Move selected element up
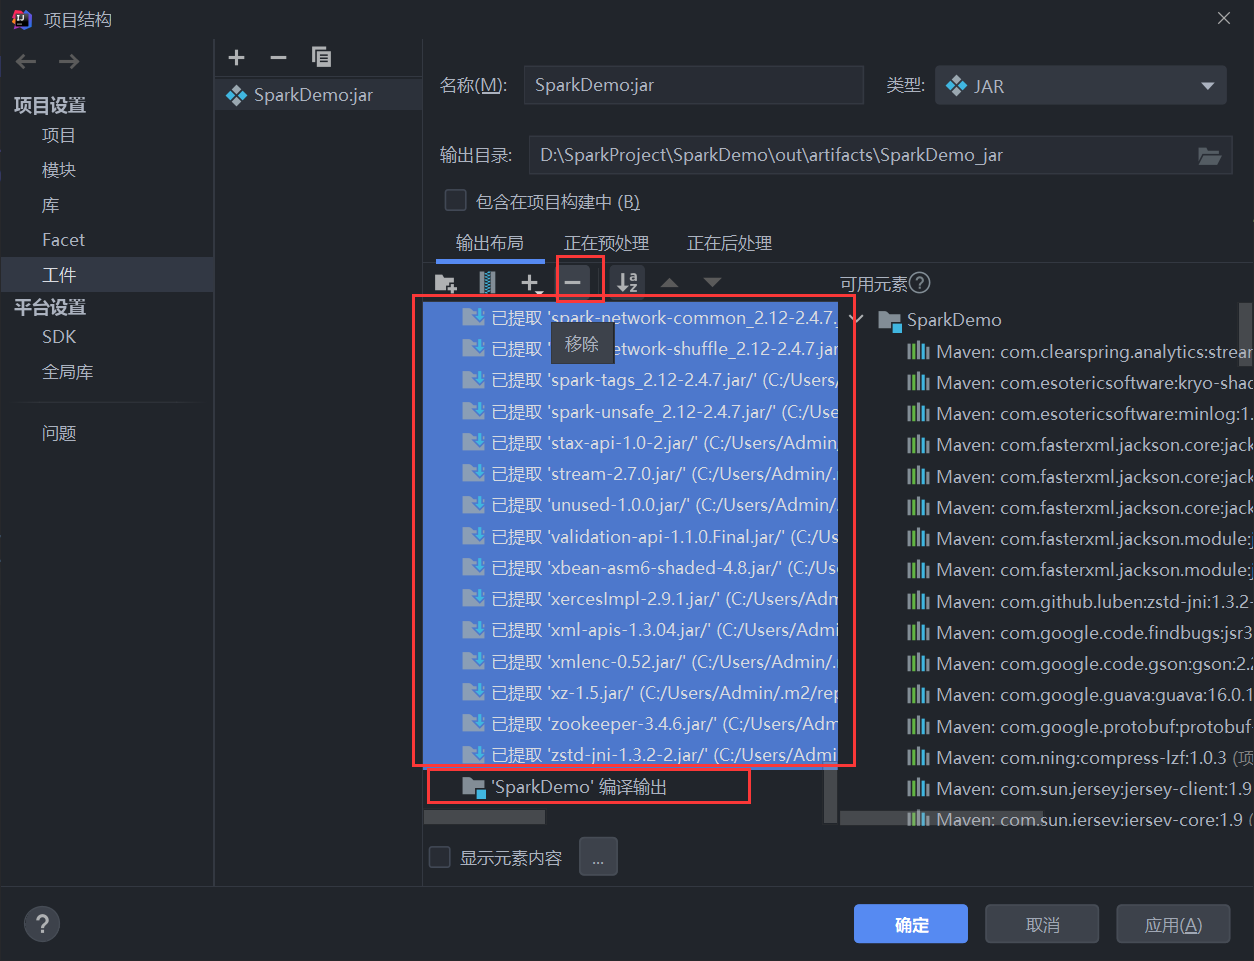 (x=670, y=283)
